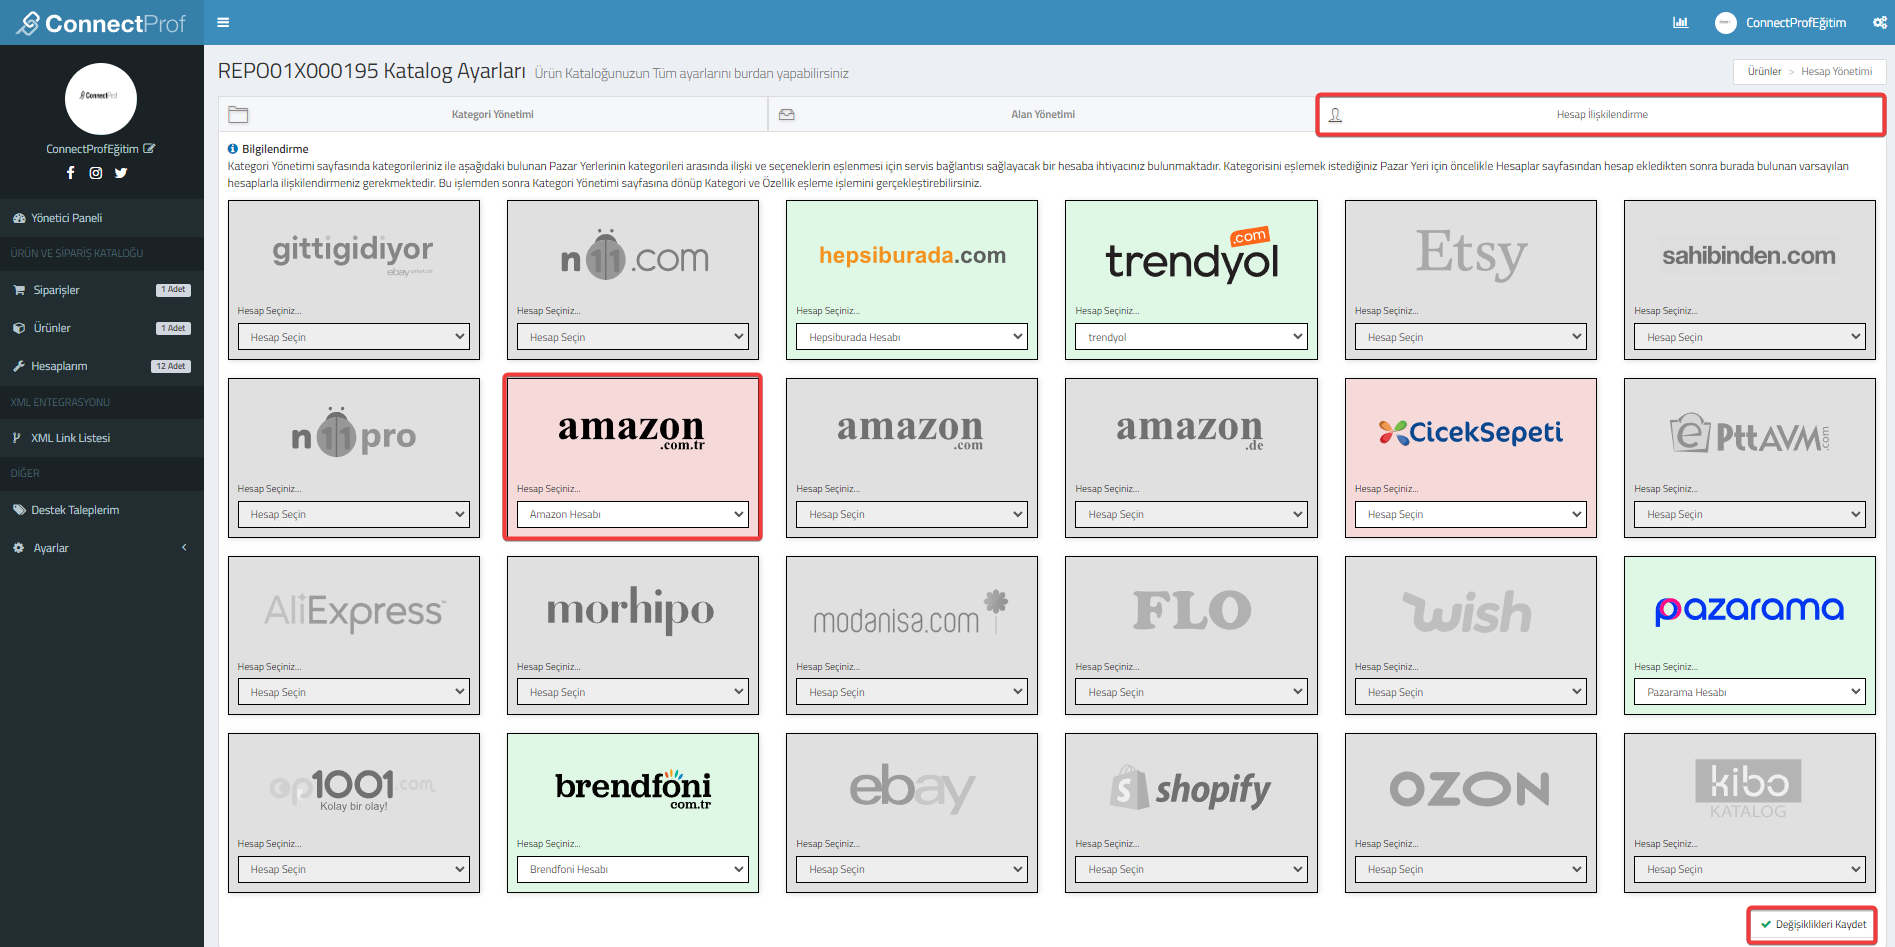Open the kibo KATALOG account dropdown

click(x=1750, y=869)
